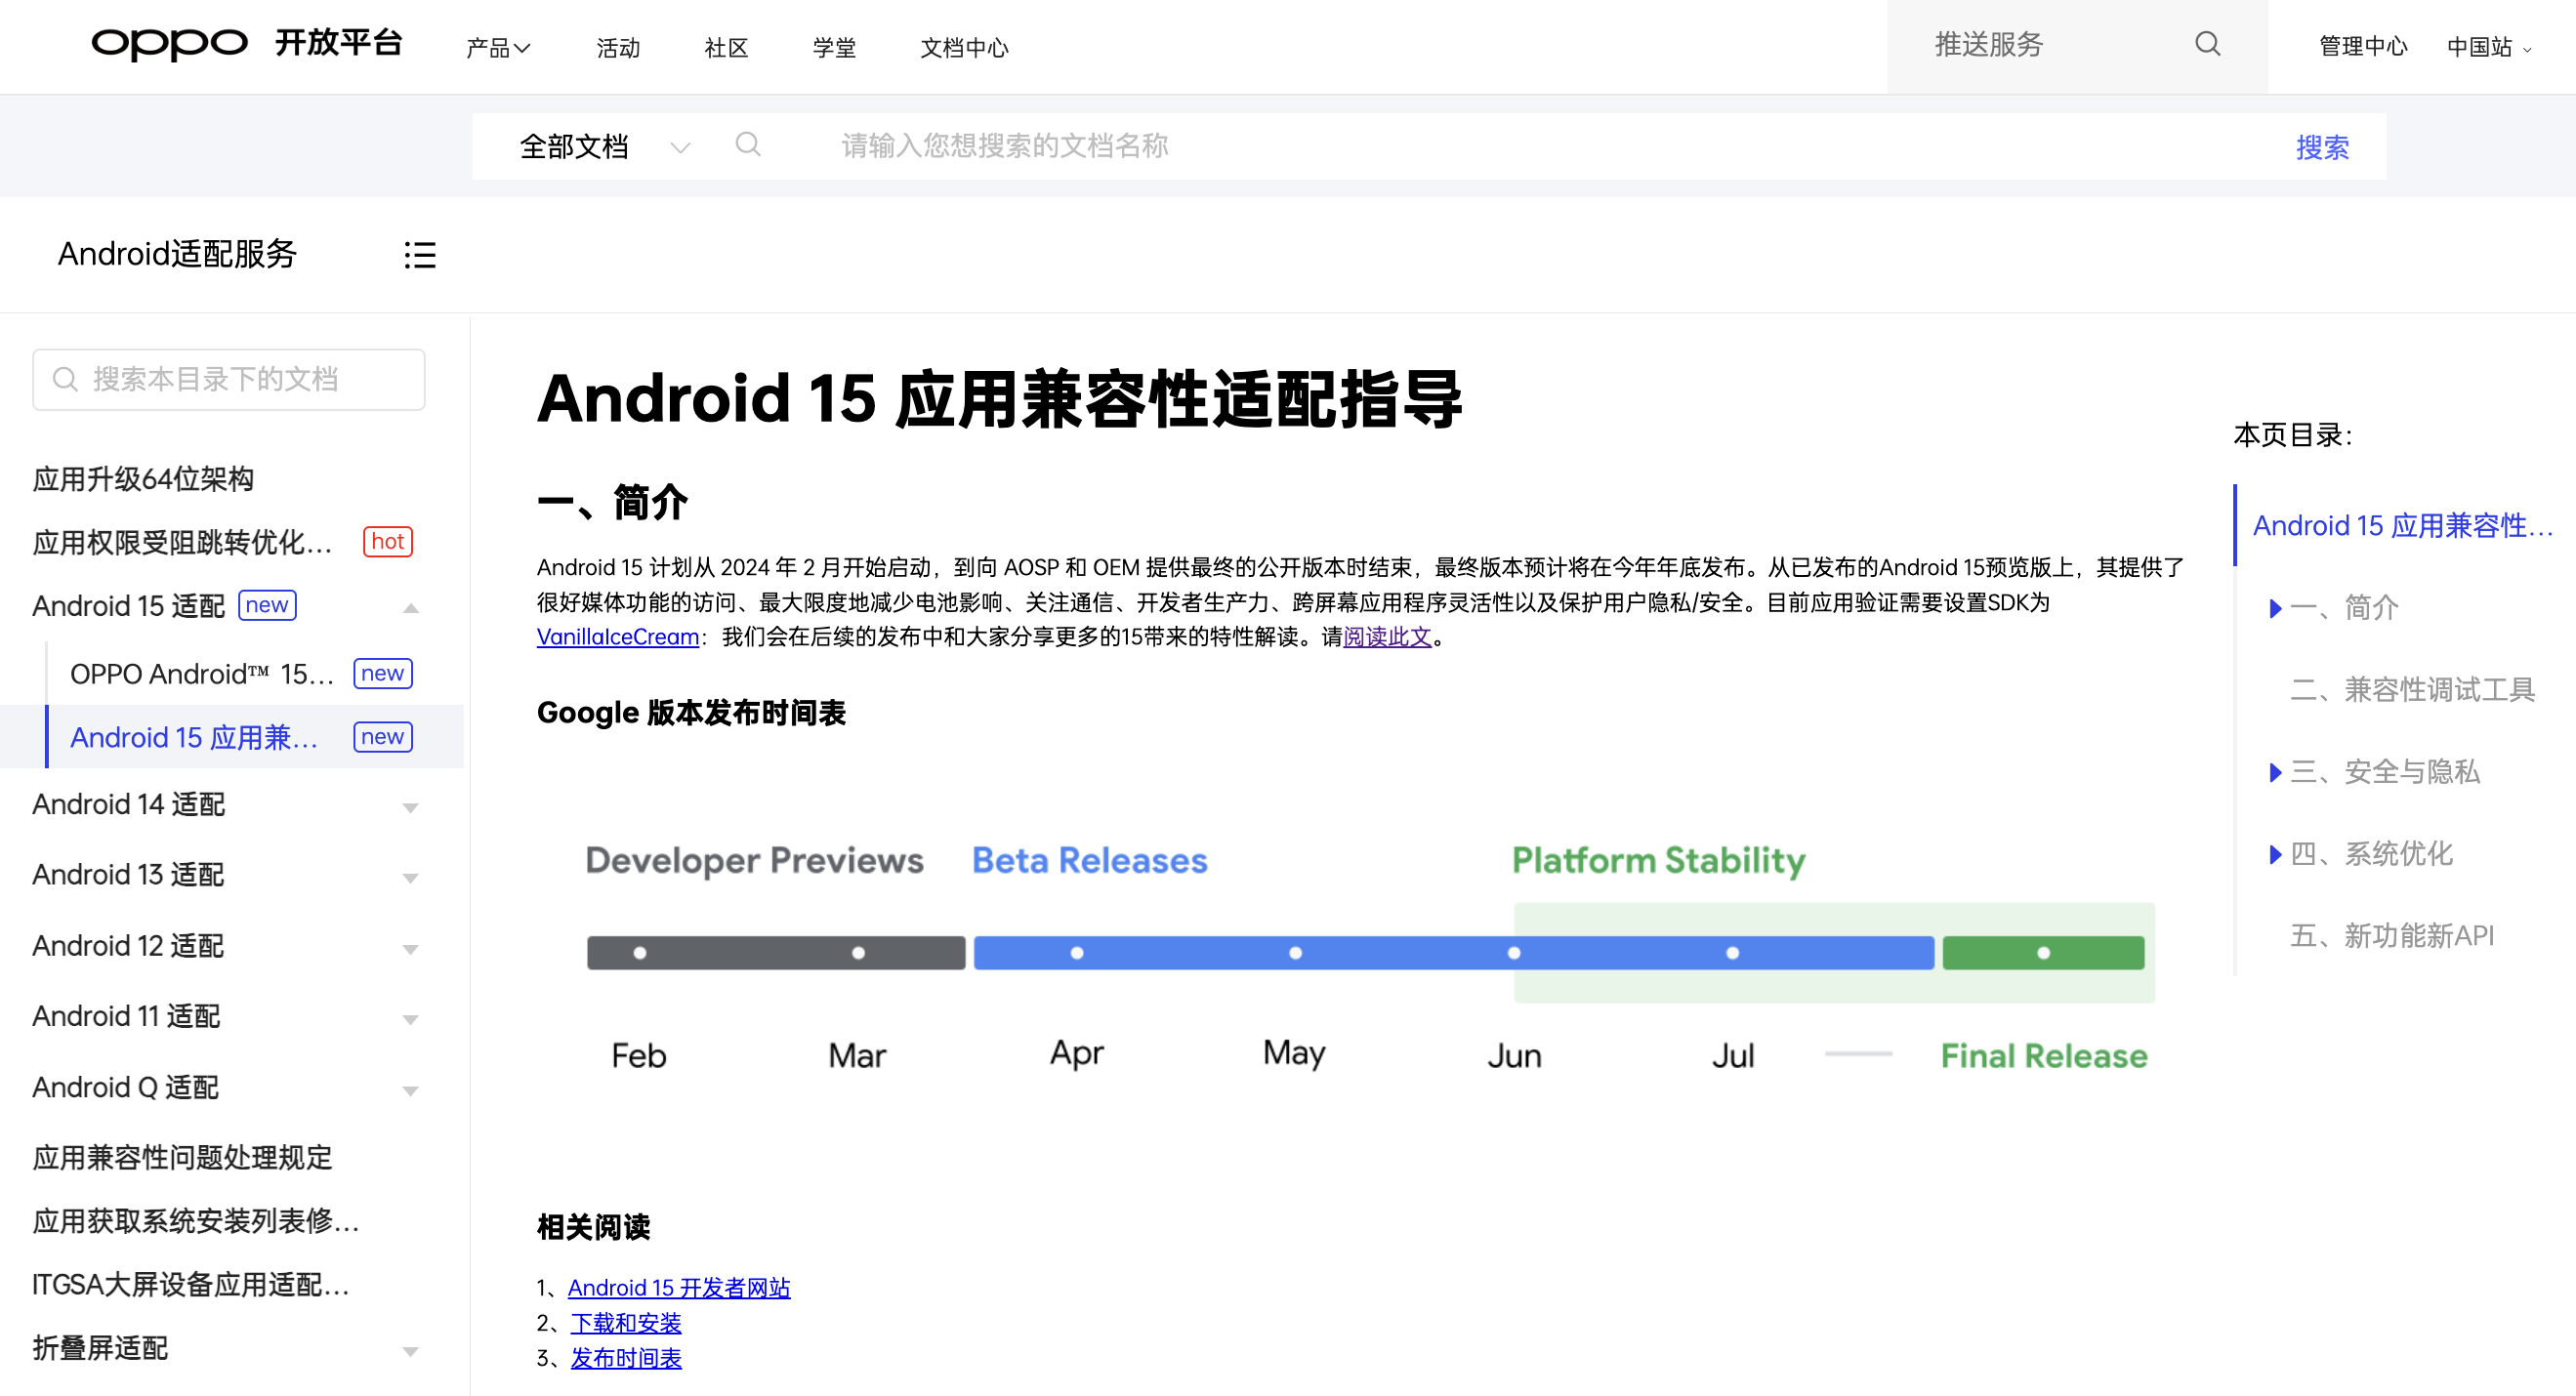Image resolution: width=2576 pixels, height=1396 pixels.
Task: Expand the Android 11 适配 section
Action: tap(410, 1019)
